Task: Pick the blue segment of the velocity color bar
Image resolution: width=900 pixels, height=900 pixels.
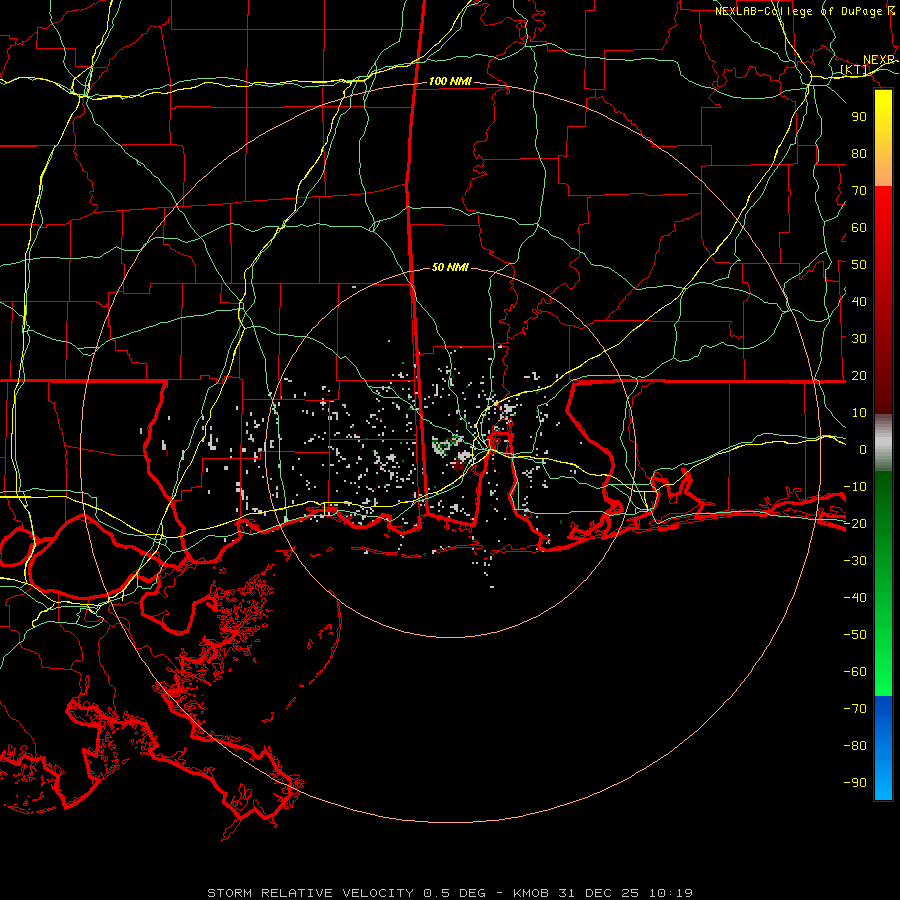Action: click(883, 748)
